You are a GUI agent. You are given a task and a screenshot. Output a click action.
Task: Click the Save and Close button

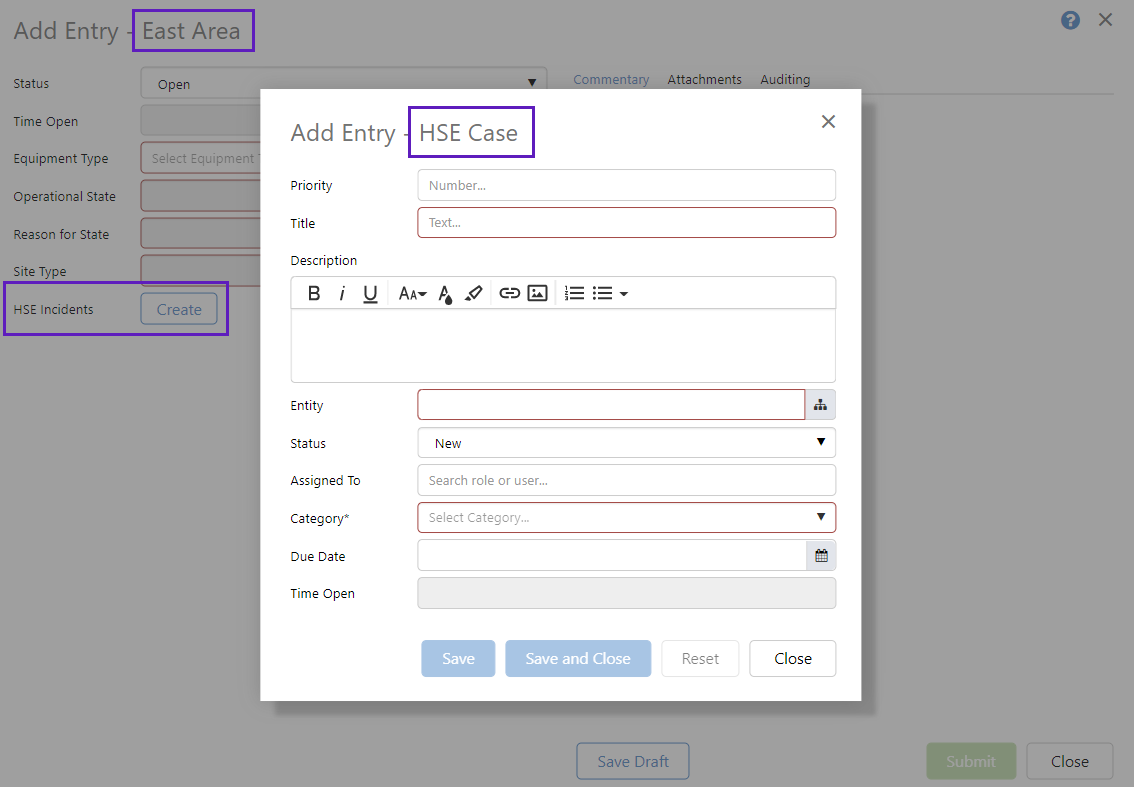point(578,658)
